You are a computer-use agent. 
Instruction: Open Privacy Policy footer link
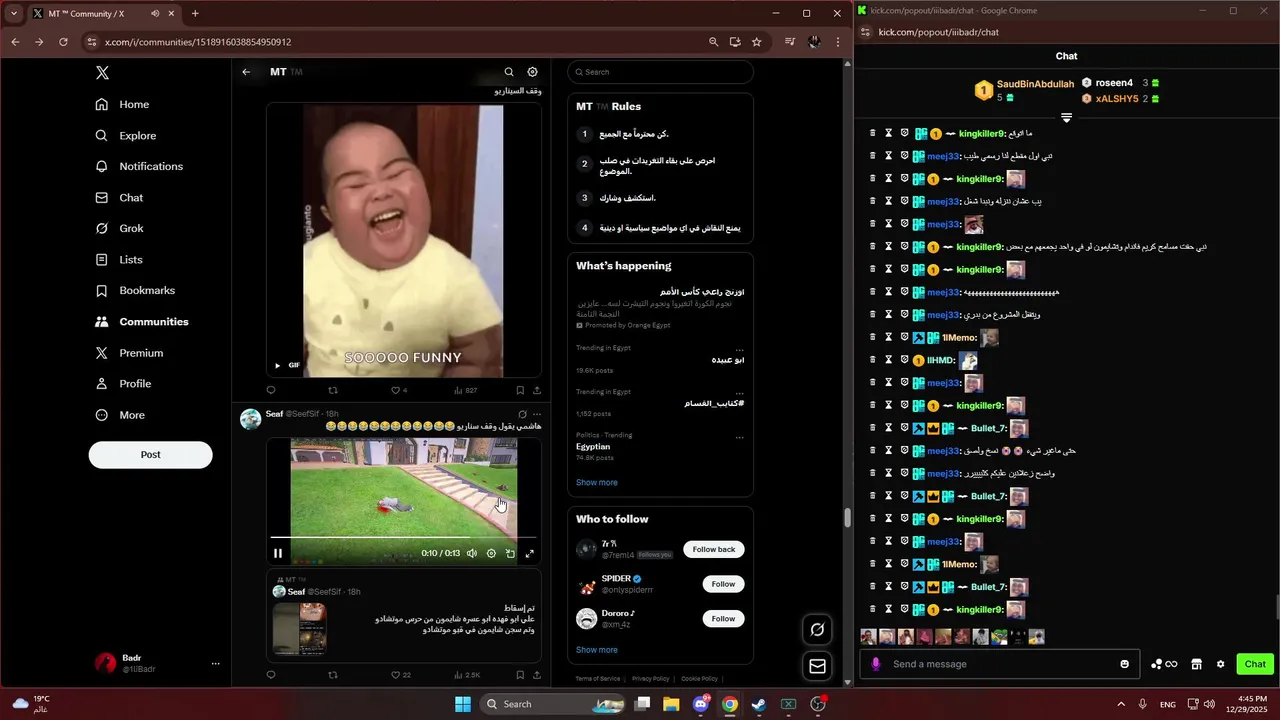tap(650, 679)
